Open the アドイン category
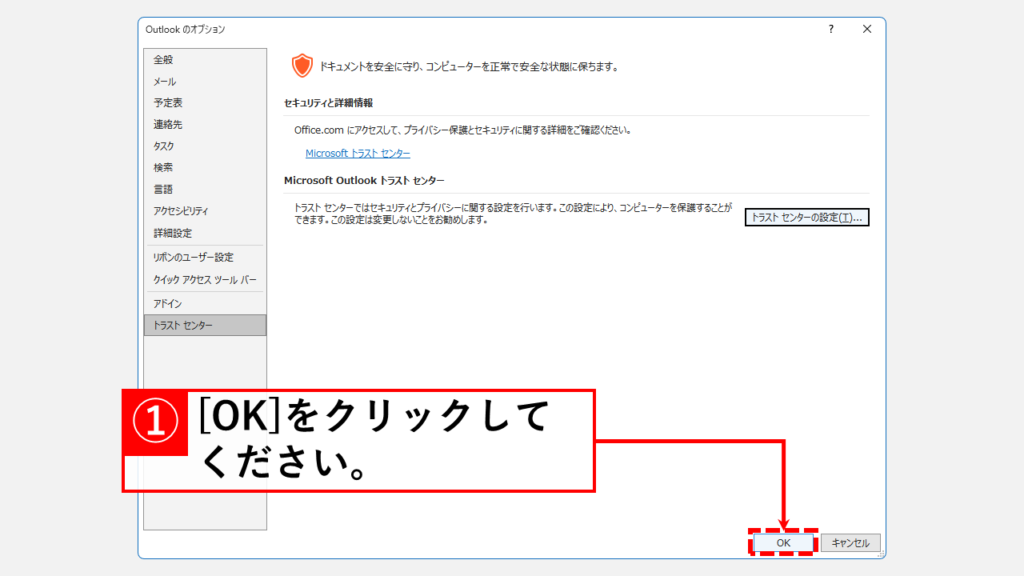This screenshot has height=576, width=1024. point(204,304)
